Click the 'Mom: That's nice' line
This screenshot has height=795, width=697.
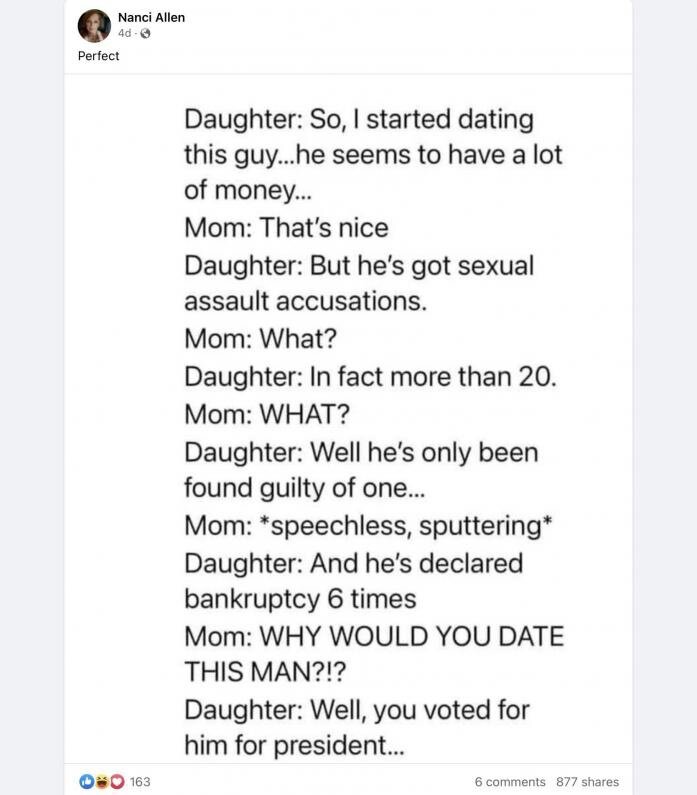(x=286, y=227)
